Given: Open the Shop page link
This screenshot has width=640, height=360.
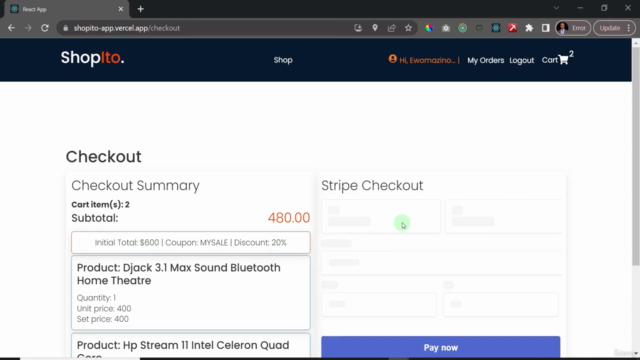Looking at the screenshot, I should 283,60.
